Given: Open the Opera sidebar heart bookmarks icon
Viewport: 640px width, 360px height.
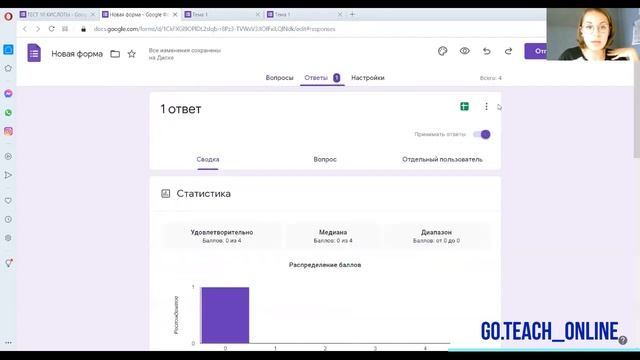Looking at the screenshot, I should [8, 200].
